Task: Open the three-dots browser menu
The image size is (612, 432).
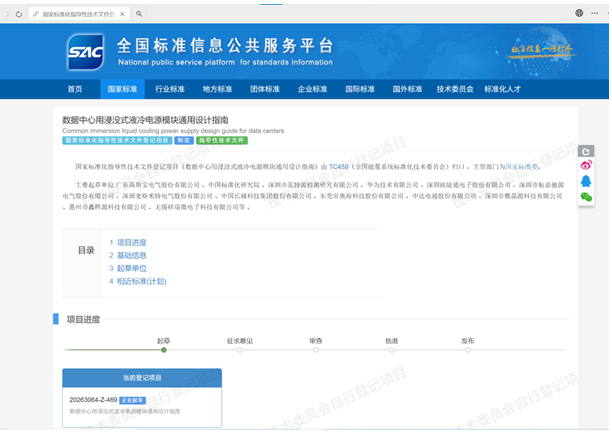Action: [594, 13]
